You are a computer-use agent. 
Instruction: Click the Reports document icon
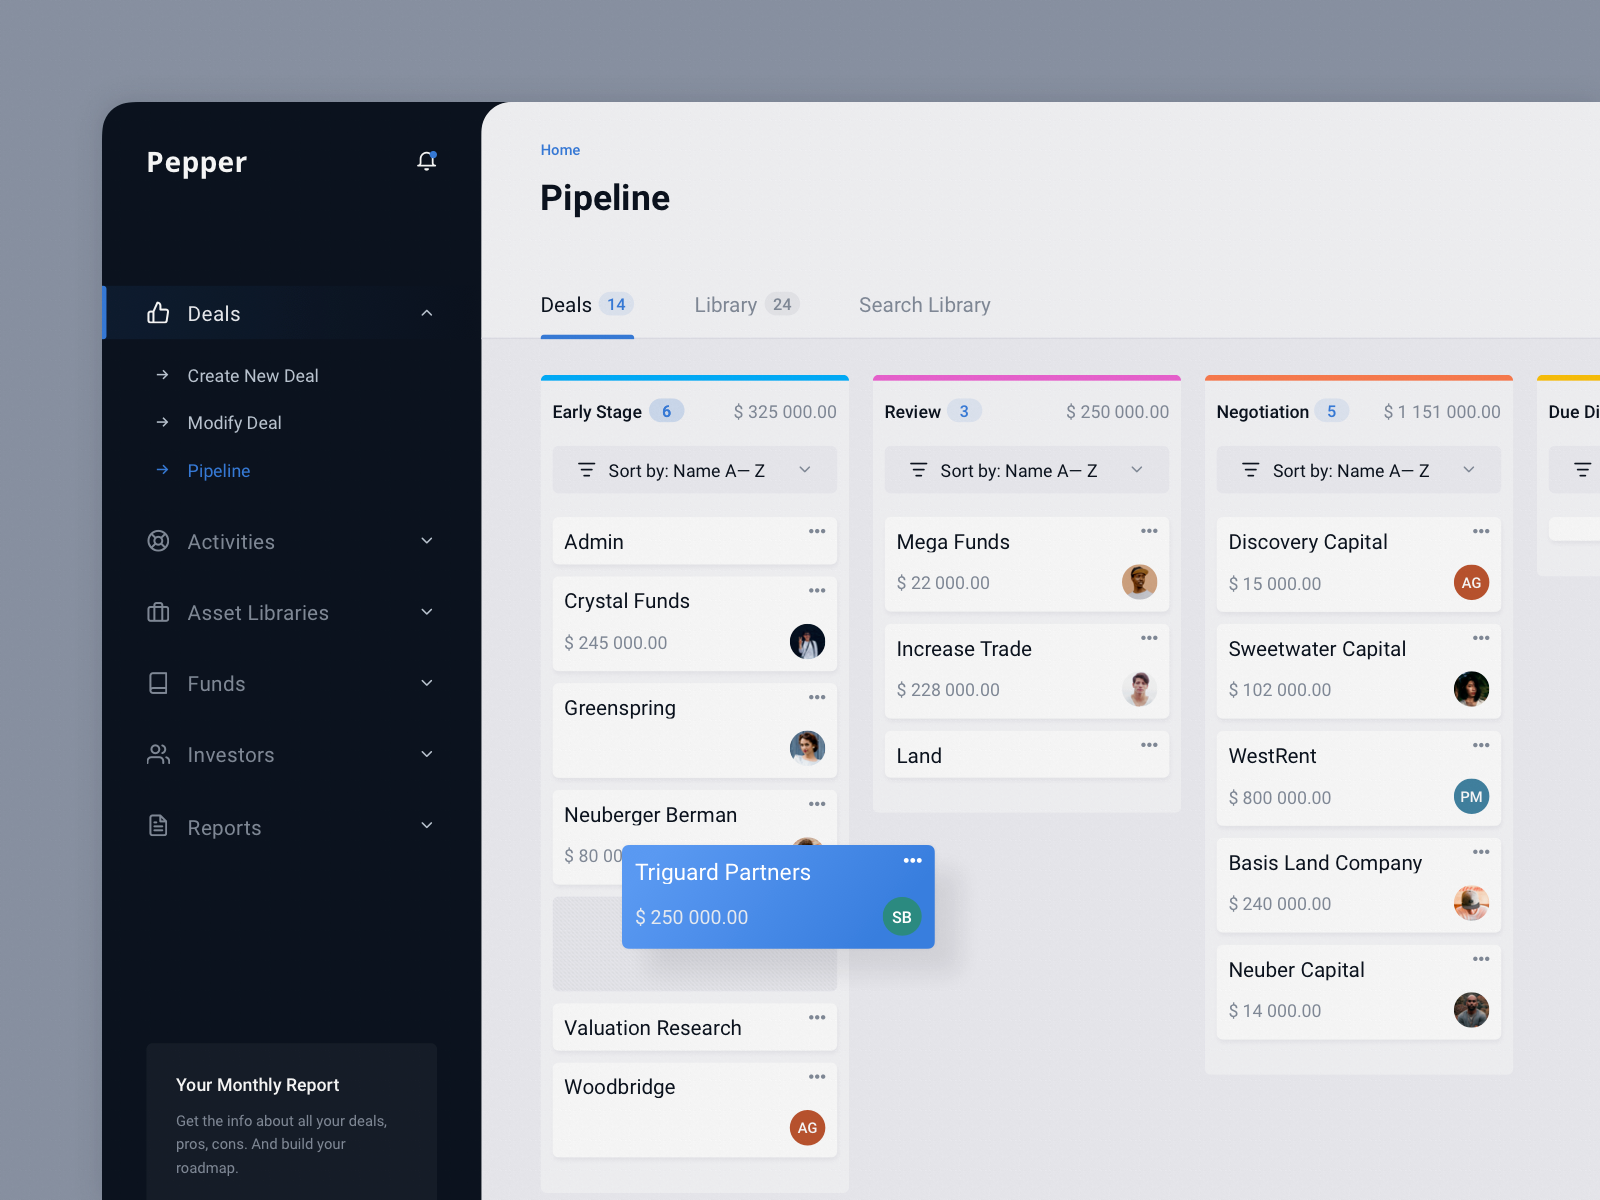[x=158, y=825]
